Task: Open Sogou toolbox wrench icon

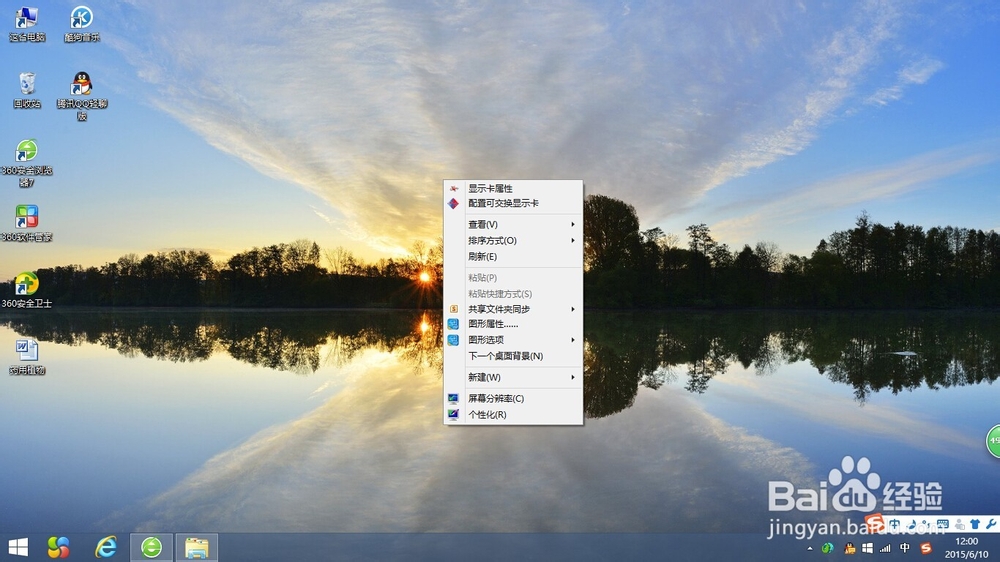Action: pyautogui.click(x=990, y=524)
